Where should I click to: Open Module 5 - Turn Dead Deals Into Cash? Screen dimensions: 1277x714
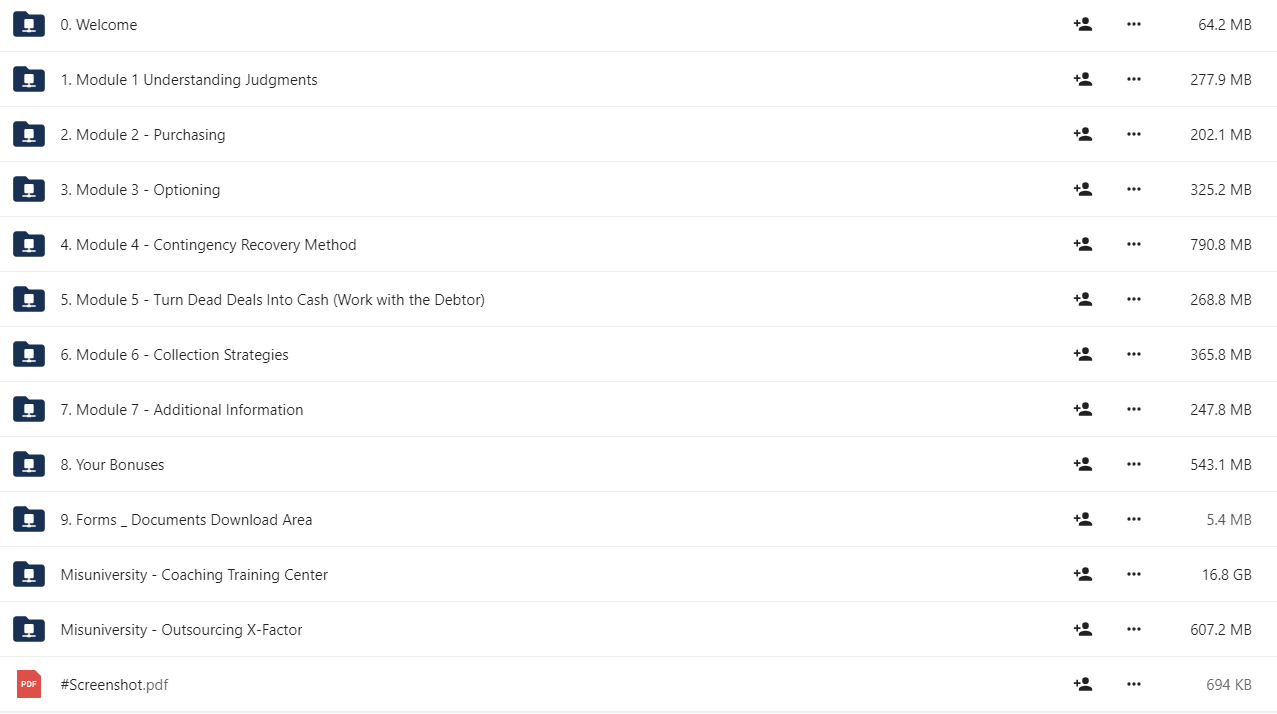point(273,300)
